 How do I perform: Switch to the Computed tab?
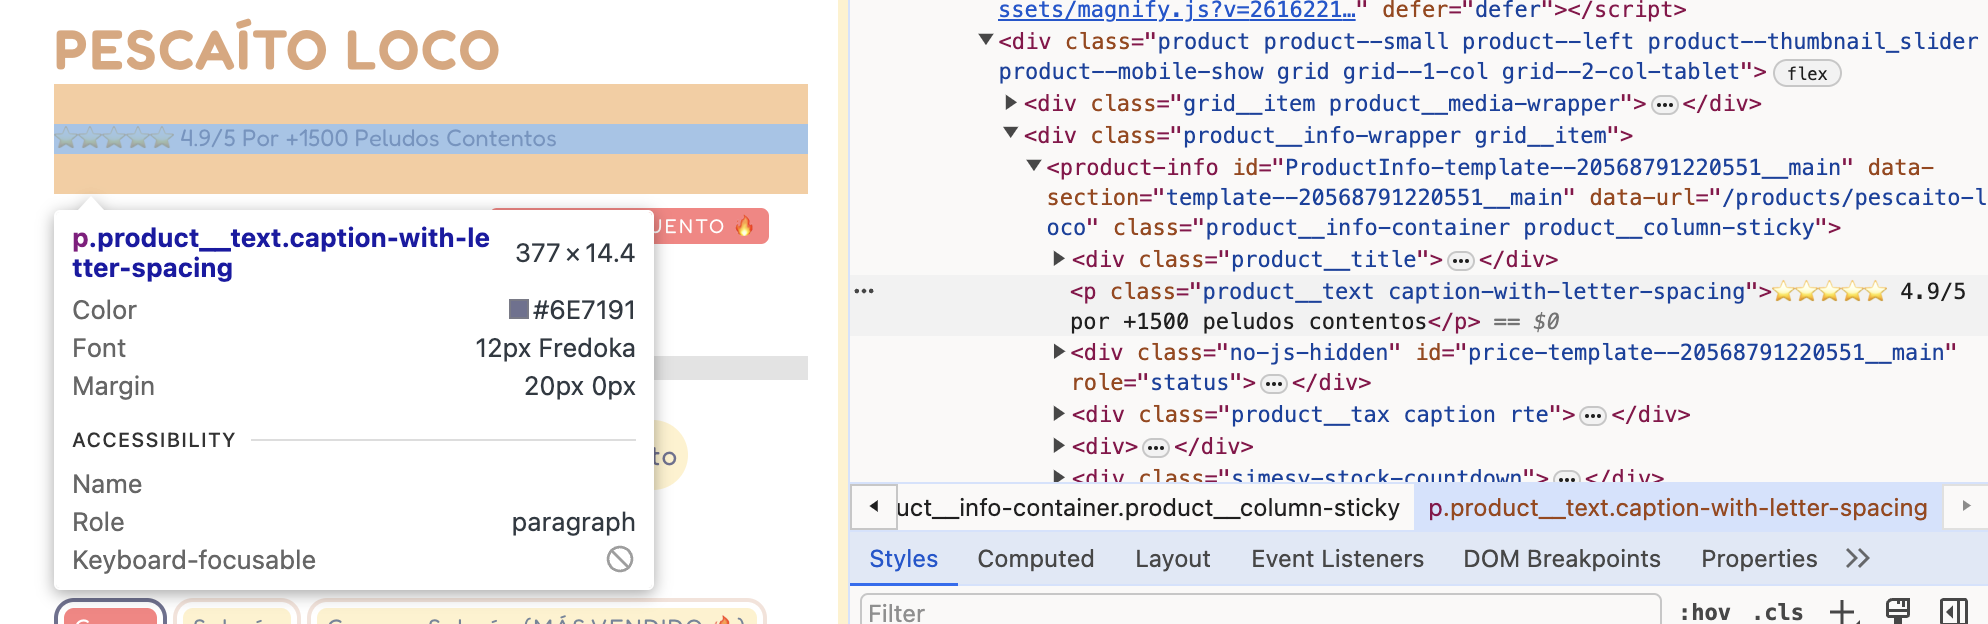tap(1035, 559)
